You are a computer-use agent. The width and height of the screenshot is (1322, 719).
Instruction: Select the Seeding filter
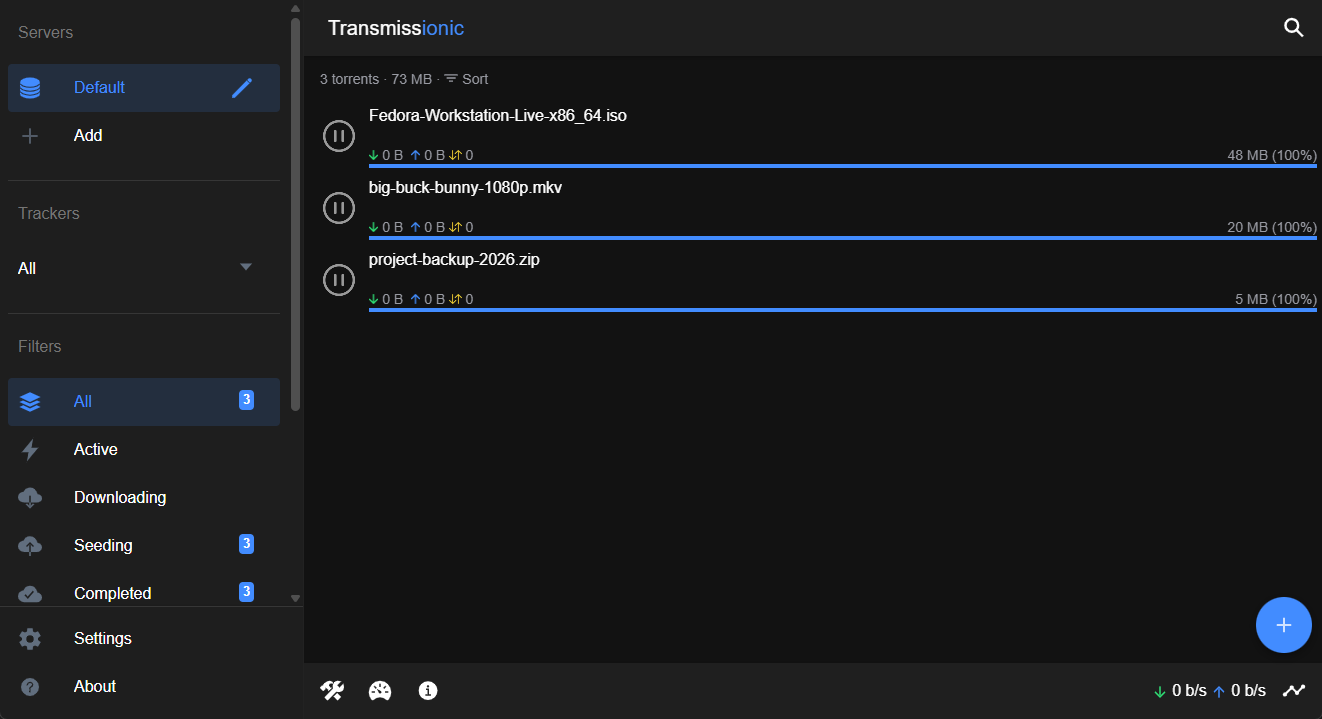[x=144, y=546]
